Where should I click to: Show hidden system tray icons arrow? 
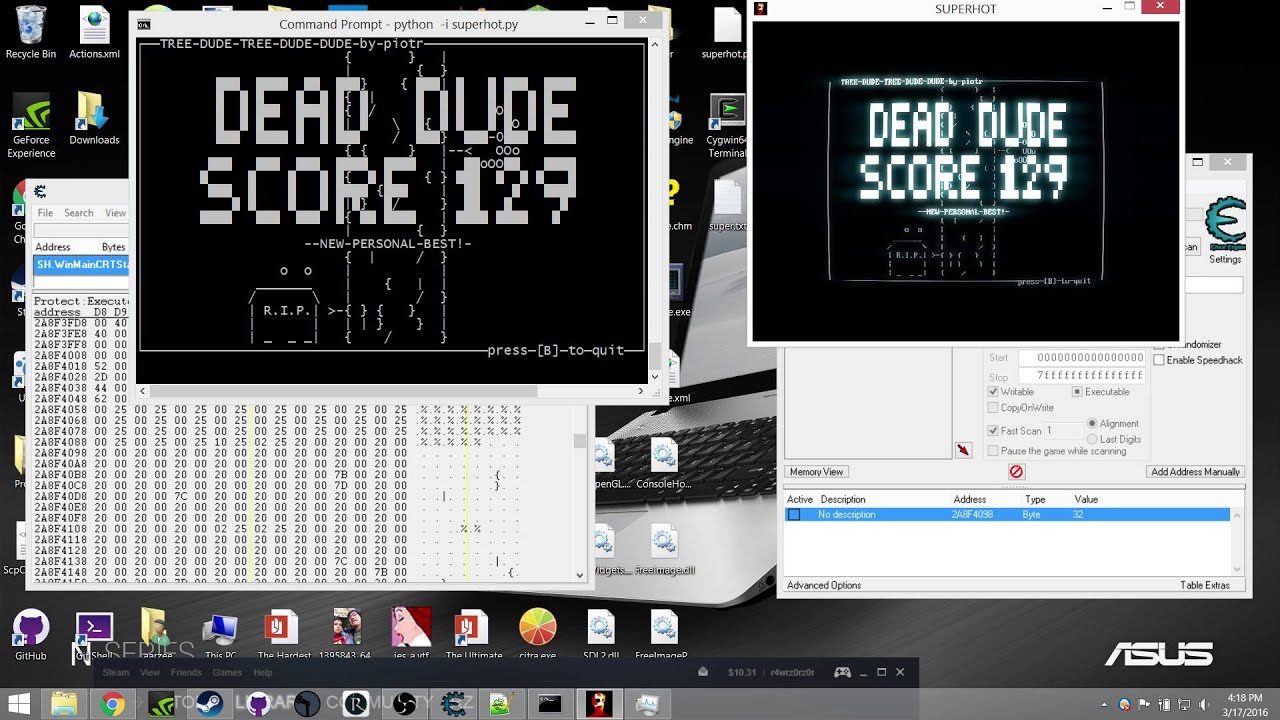coord(1104,705)
